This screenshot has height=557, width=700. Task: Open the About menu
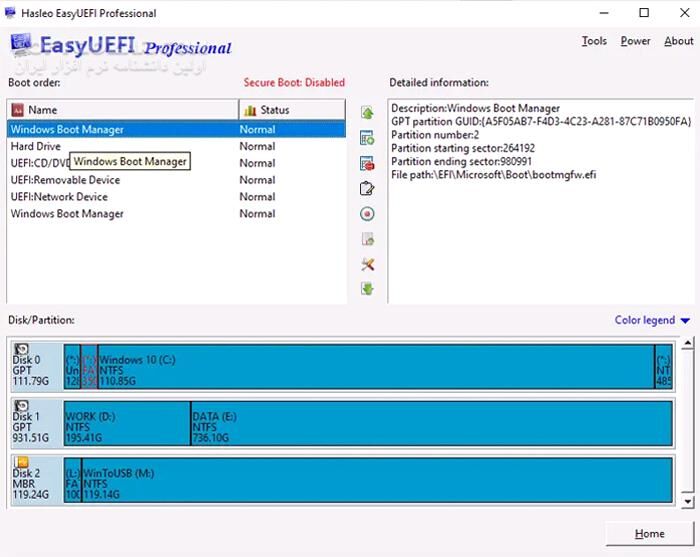[679, 41]
